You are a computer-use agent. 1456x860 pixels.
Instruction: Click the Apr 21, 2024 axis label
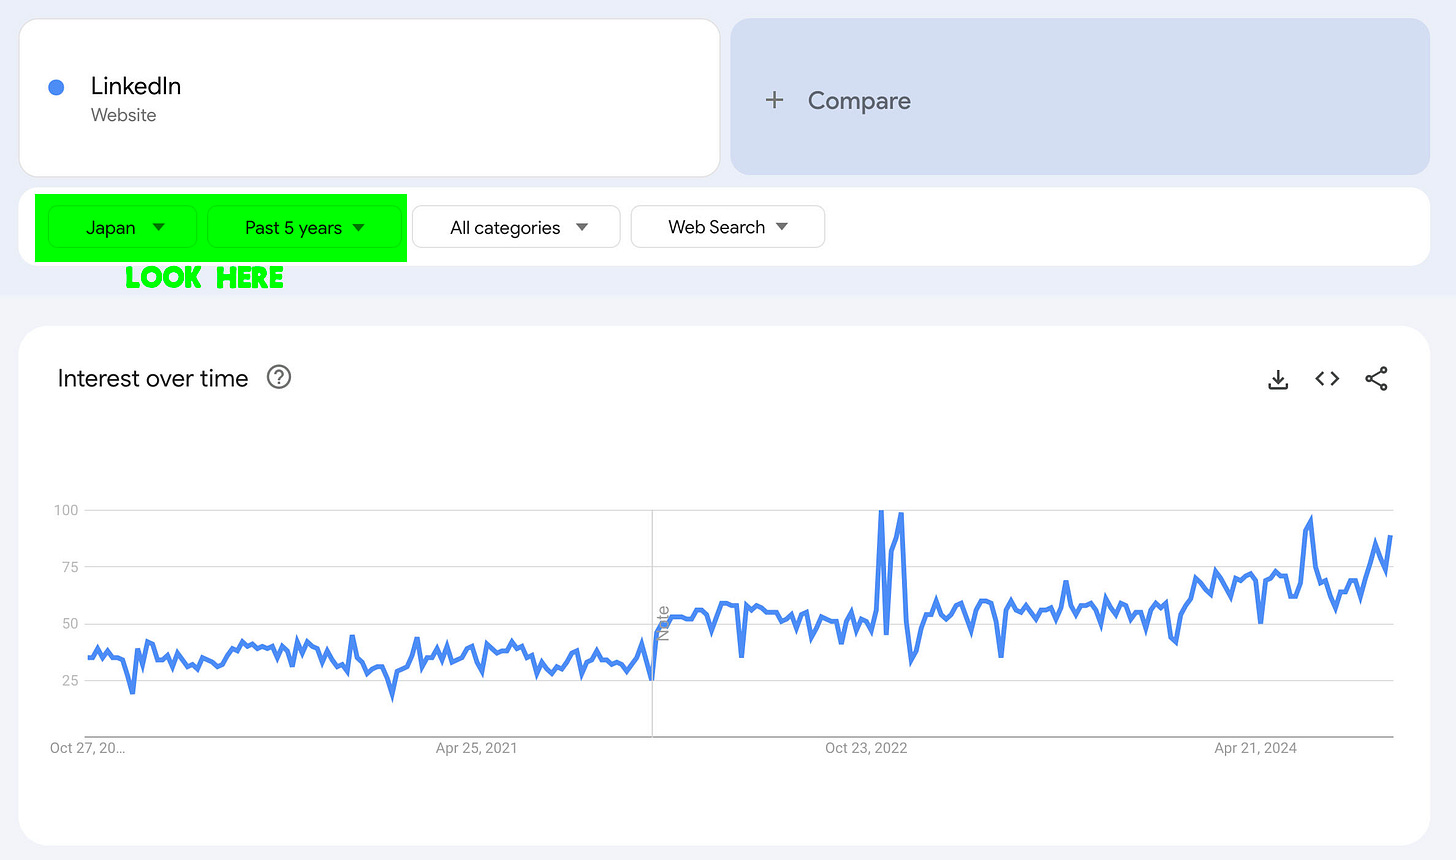(x=1255, y=748)
